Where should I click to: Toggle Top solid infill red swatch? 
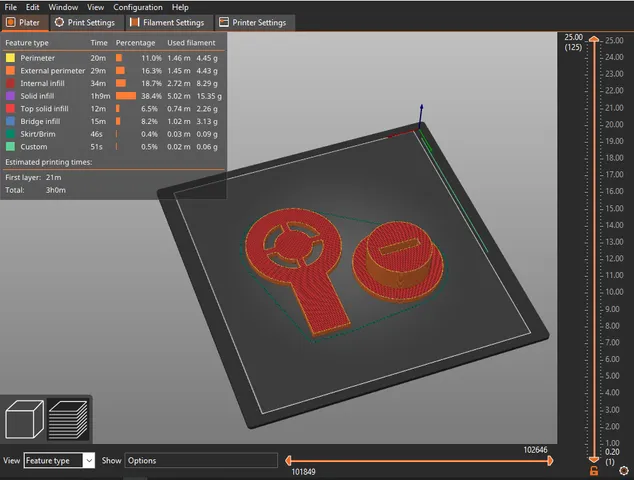coord(11,109)
